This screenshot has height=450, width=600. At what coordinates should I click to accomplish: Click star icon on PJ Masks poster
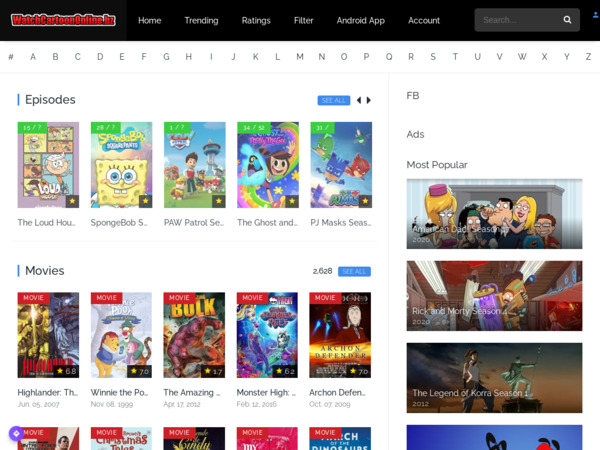(365, 201)
